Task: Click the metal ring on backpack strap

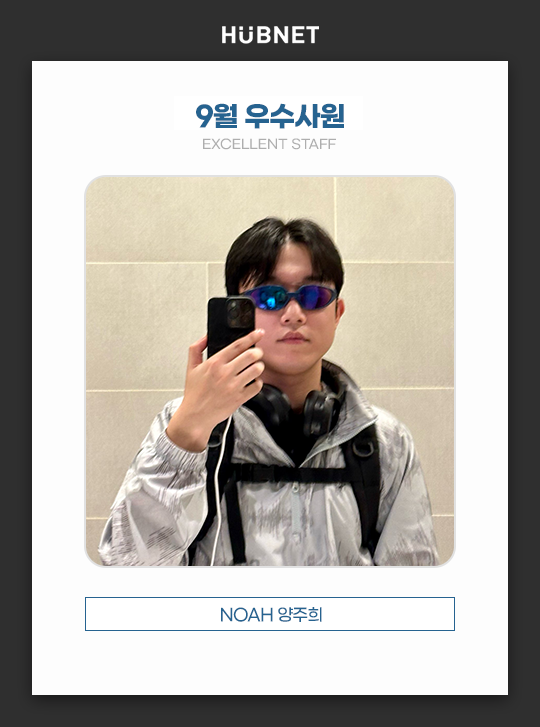Action: (362, 447)
